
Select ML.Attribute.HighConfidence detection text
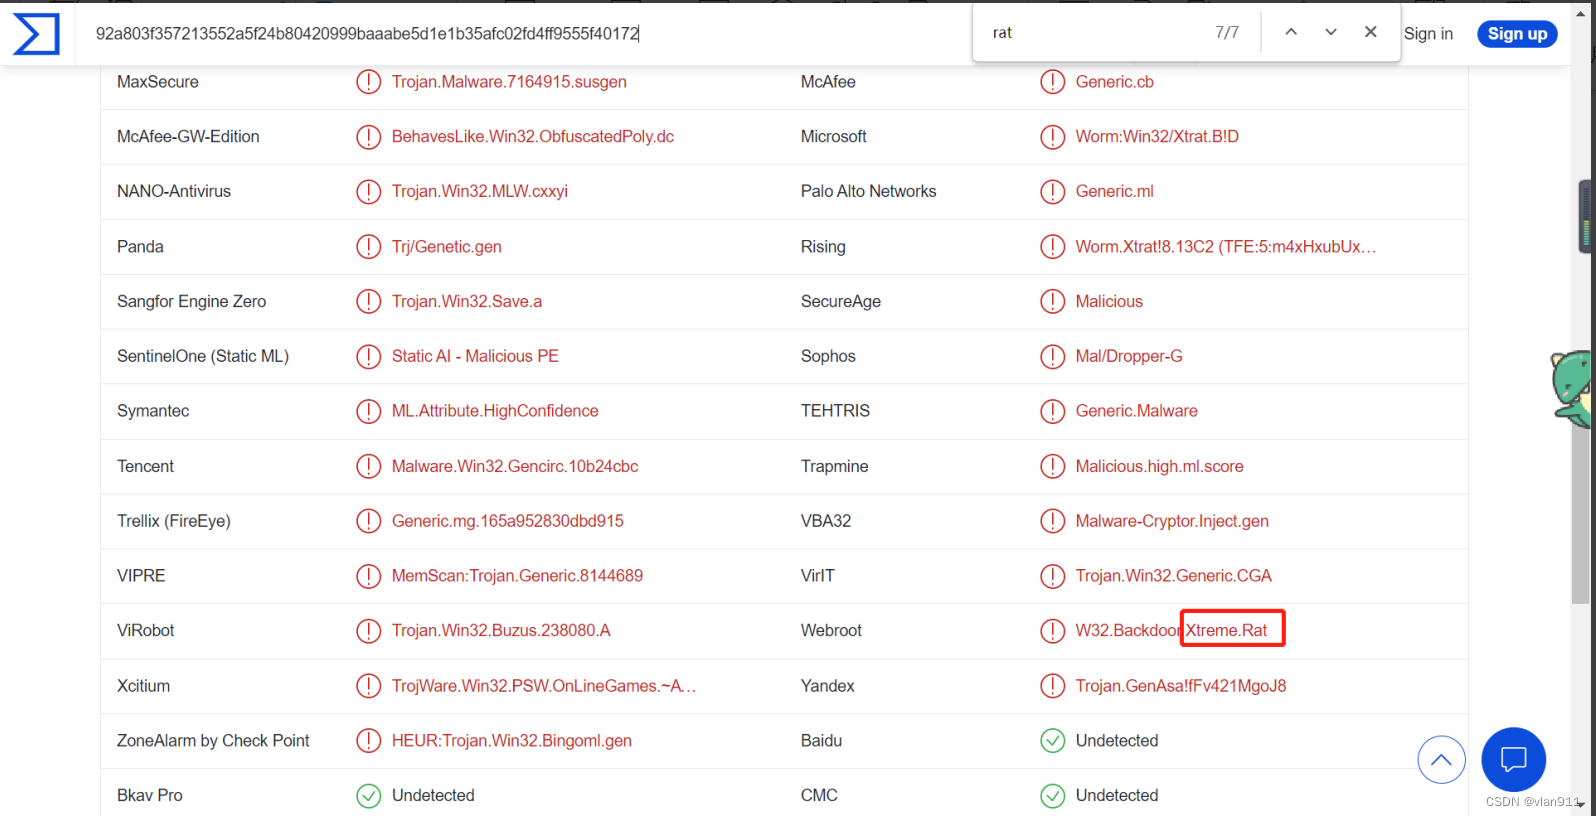[495, 411]
